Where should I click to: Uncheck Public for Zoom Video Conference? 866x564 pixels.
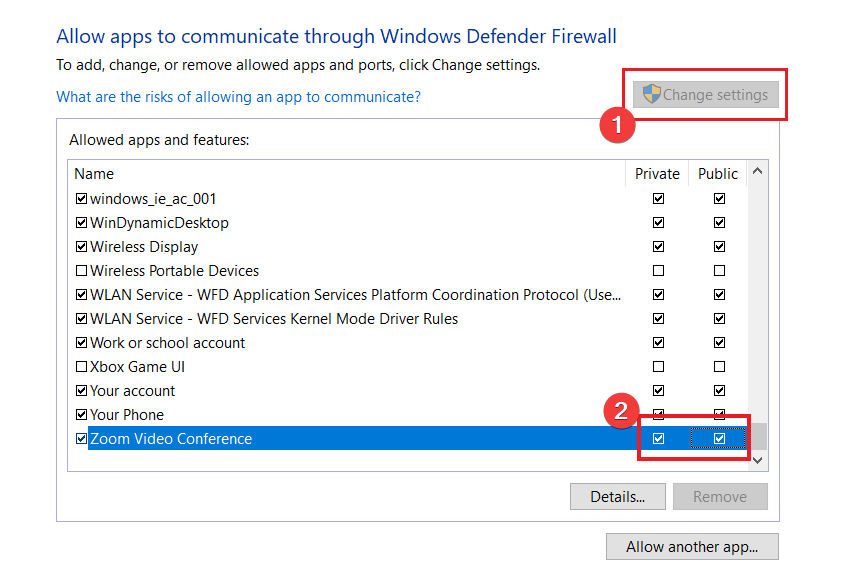pos(719,439)
